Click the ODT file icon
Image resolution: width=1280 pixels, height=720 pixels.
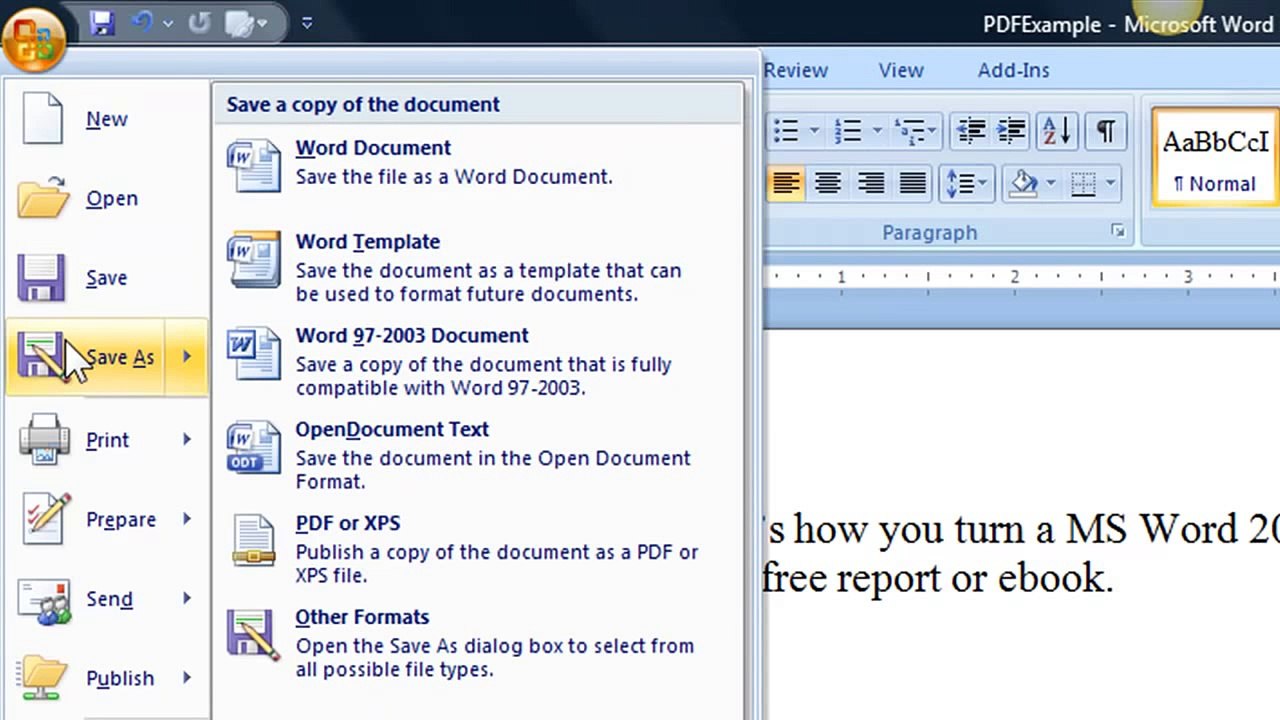click(x=254, y=447)
